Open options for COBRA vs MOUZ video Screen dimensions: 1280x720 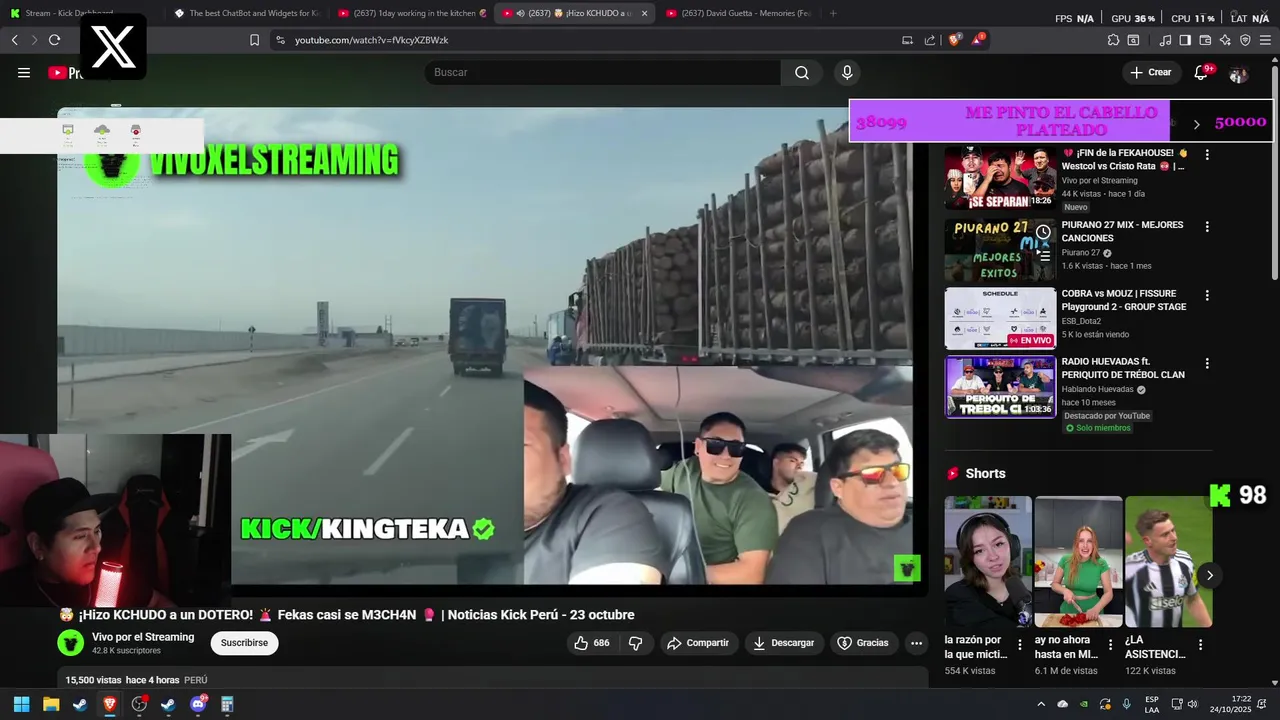coord(1207,296)
